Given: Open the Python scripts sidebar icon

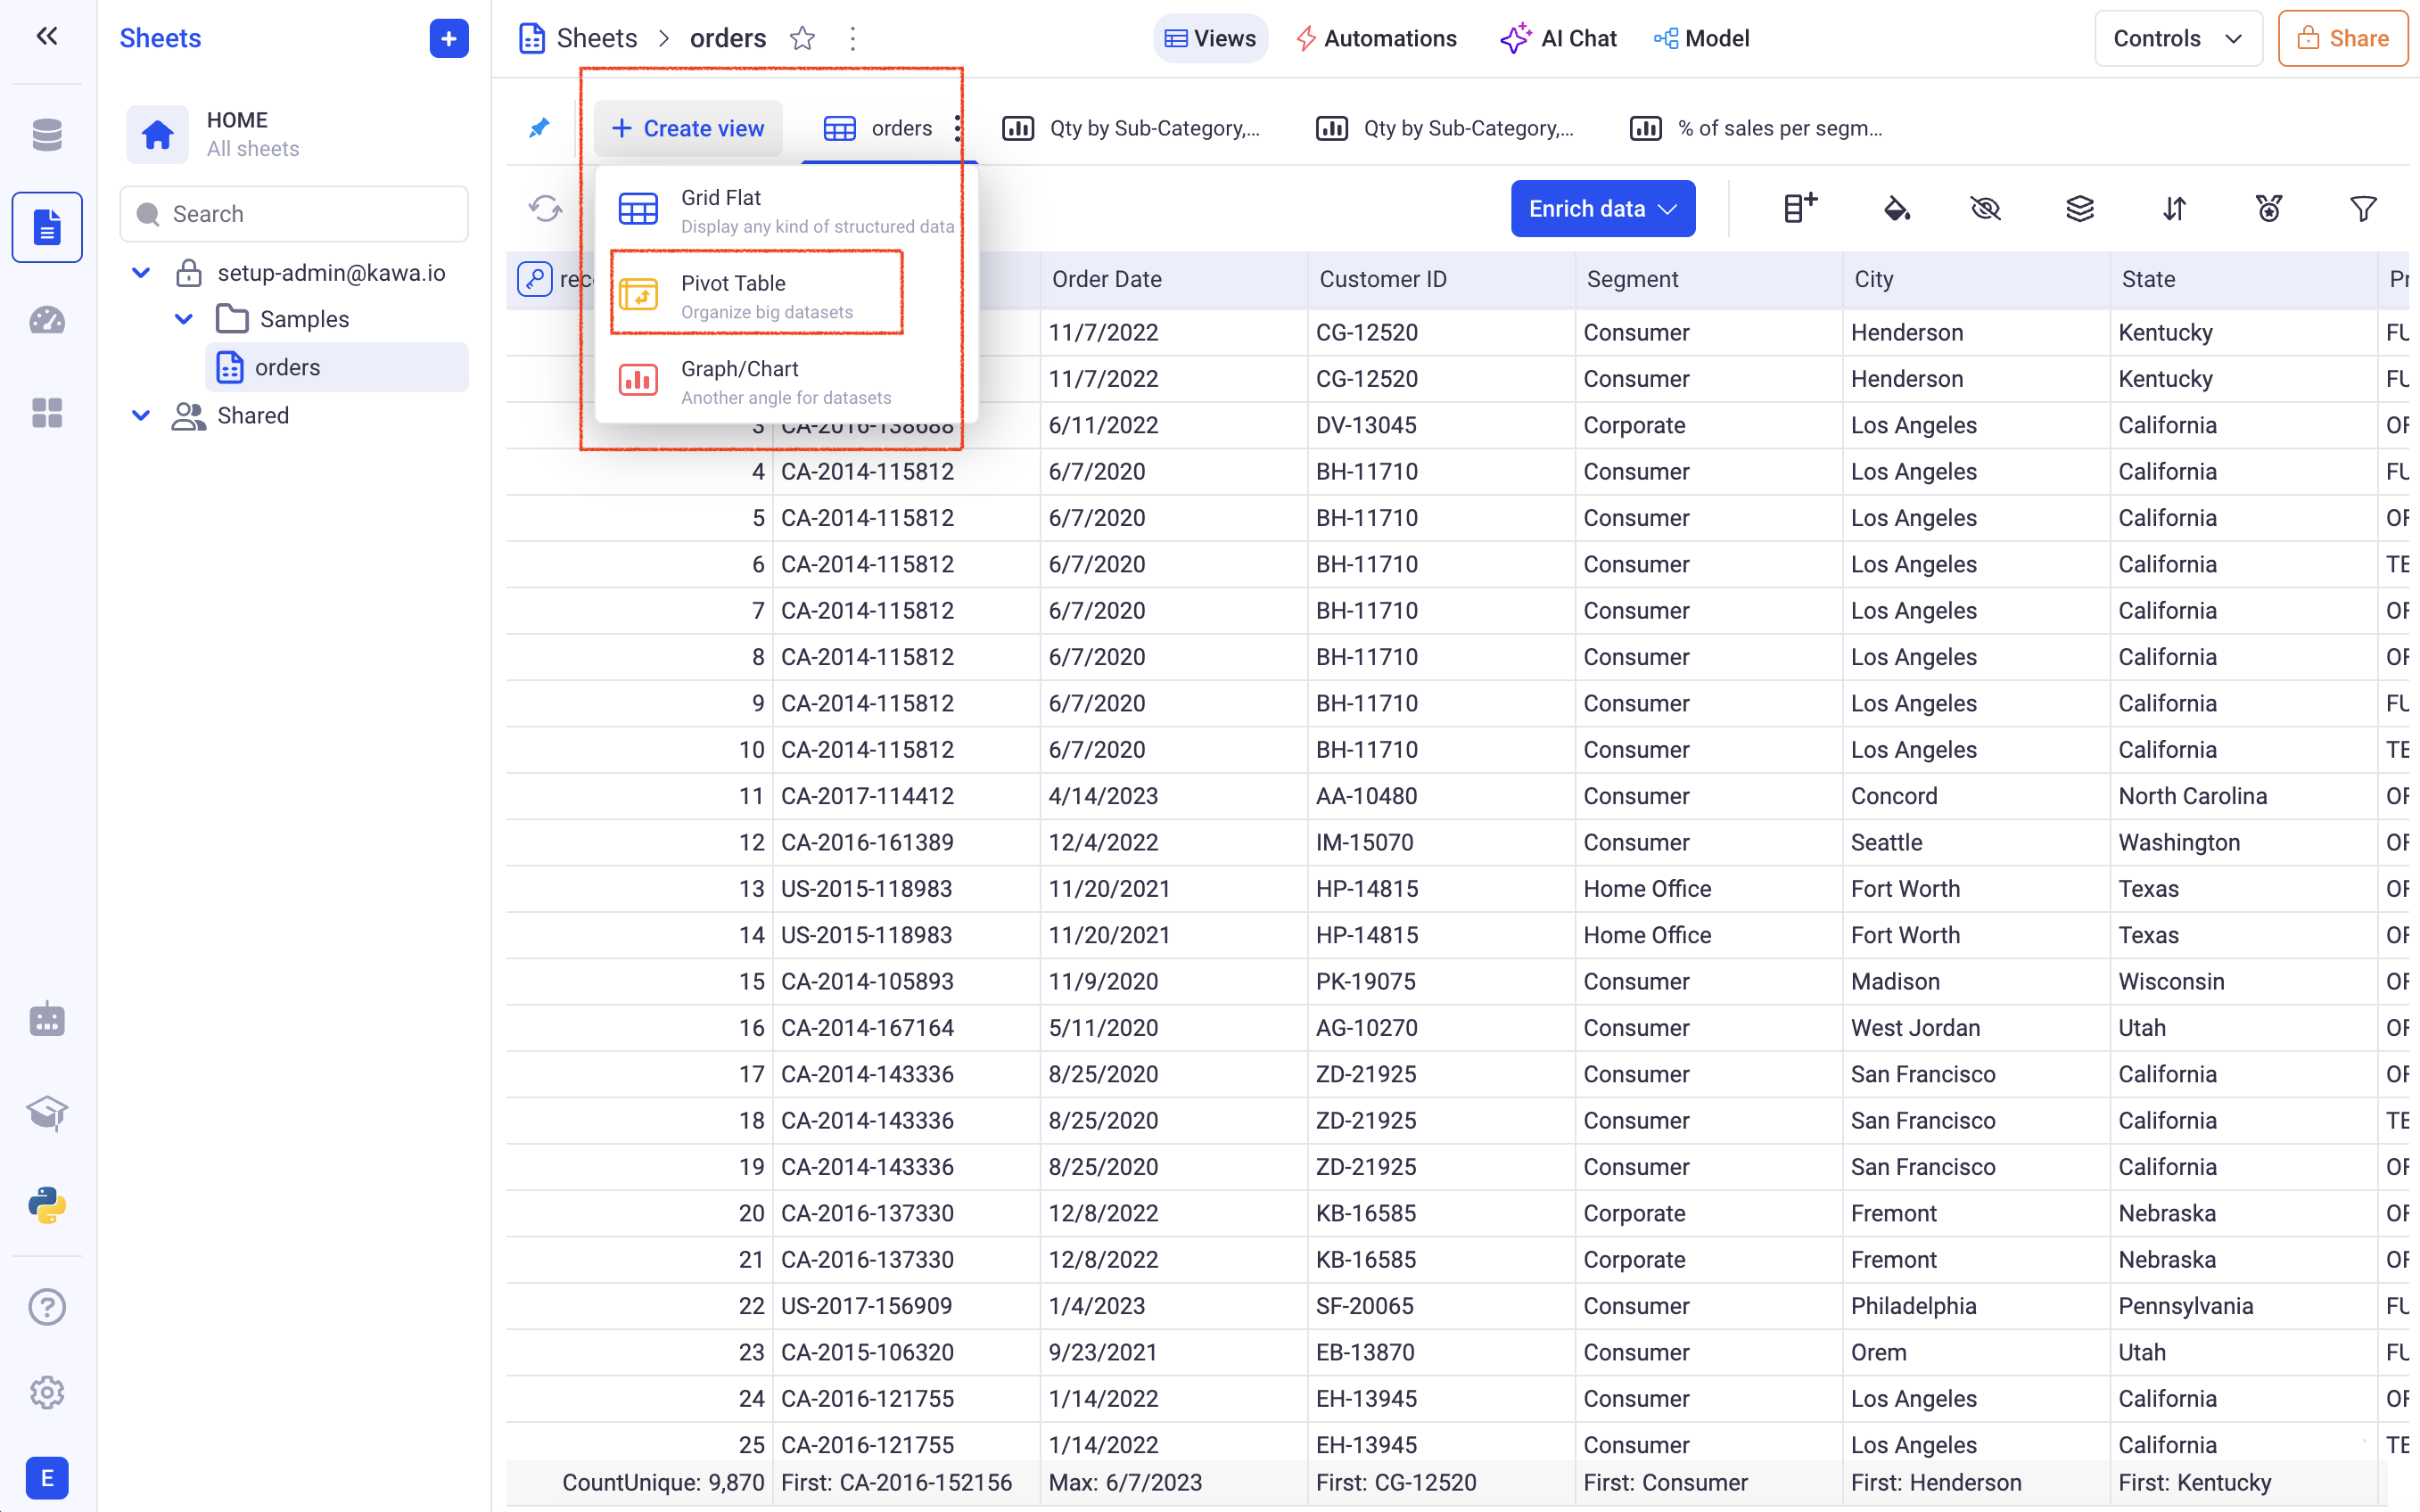Looking at the screenshot, I should 47,1205.
